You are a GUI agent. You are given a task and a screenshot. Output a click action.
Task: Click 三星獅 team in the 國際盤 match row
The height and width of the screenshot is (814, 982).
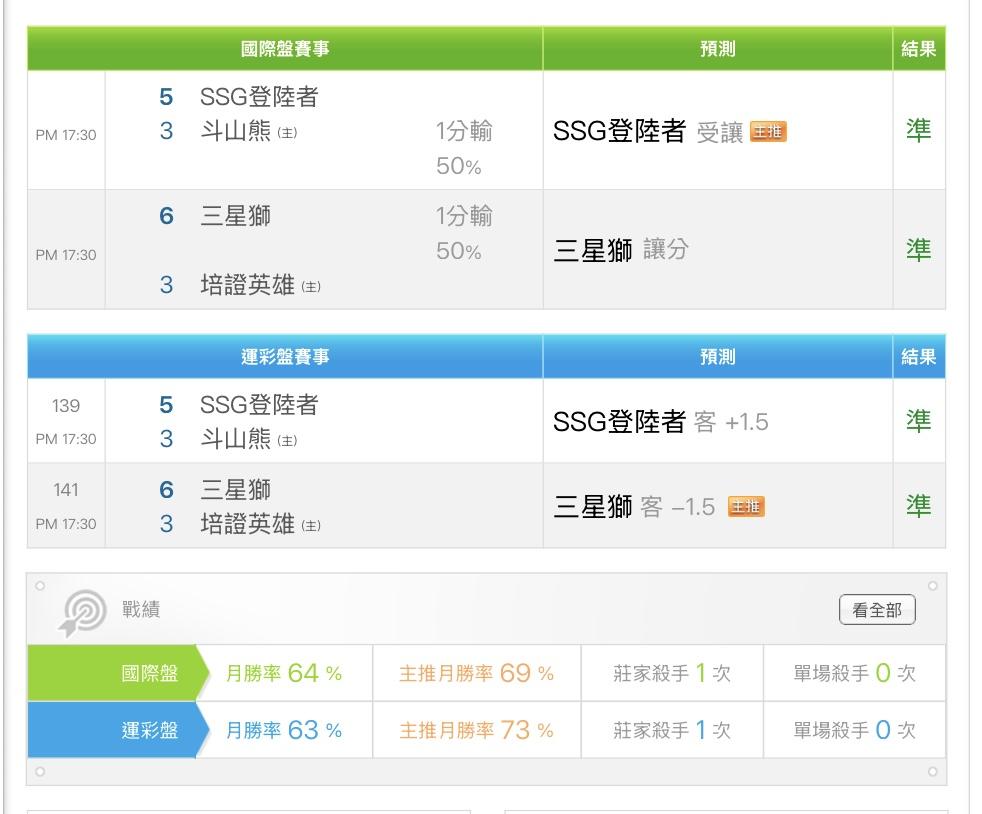click(x=235, y=216)
